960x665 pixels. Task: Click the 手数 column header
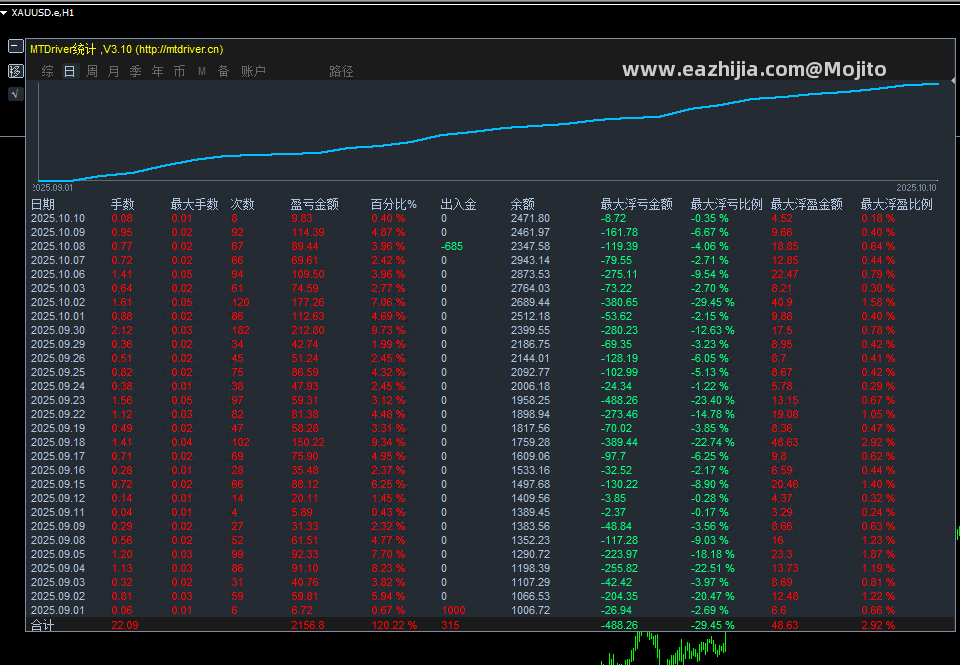(x=122, y=204)
